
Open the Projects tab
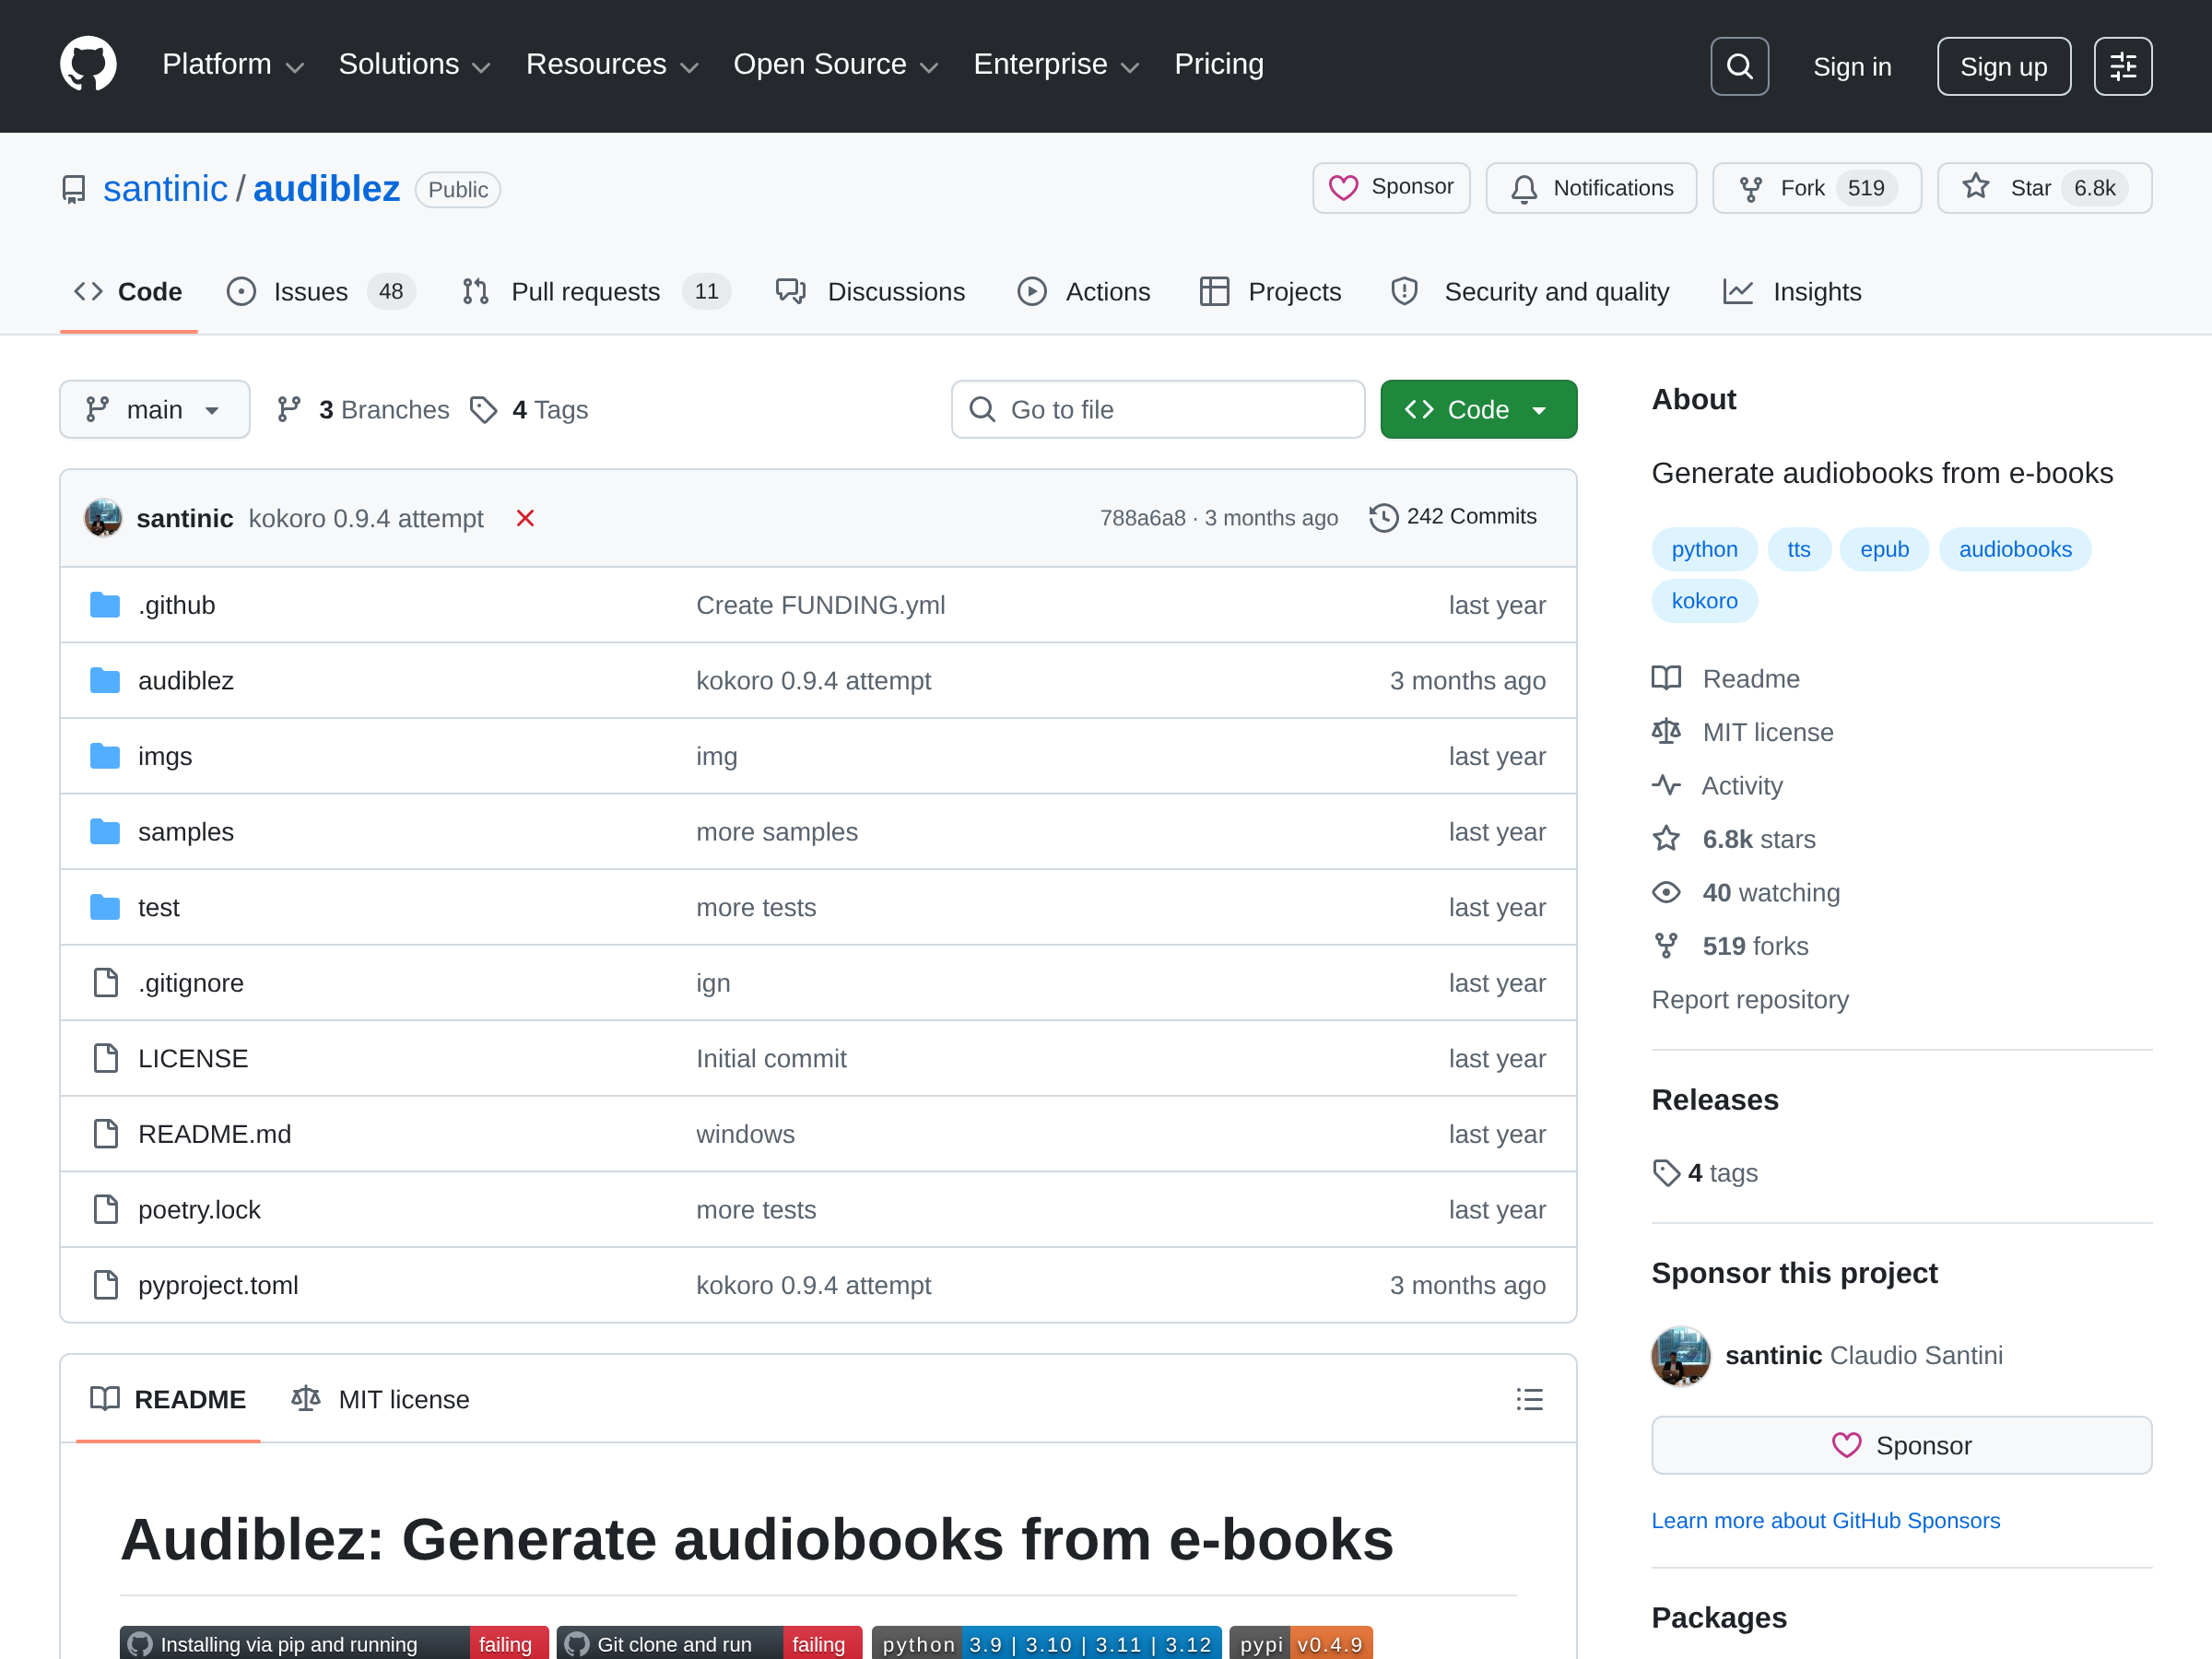pyautogui.click(x=1271, y=292)
